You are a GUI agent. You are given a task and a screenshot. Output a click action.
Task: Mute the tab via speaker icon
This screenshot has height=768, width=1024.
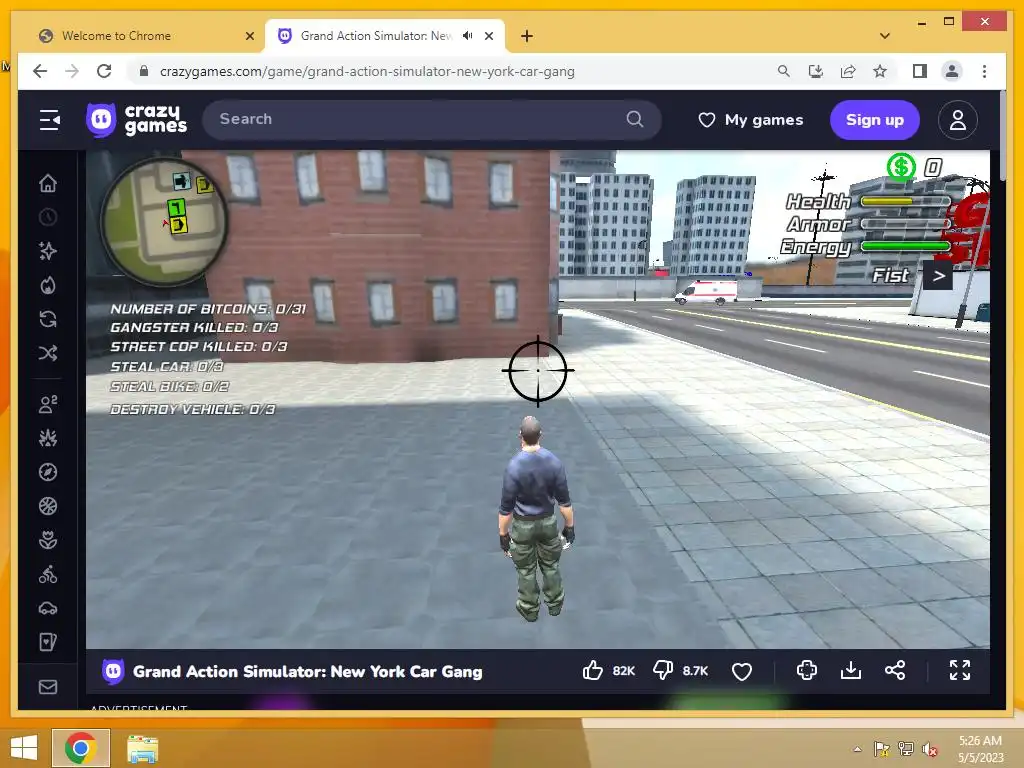468,36
